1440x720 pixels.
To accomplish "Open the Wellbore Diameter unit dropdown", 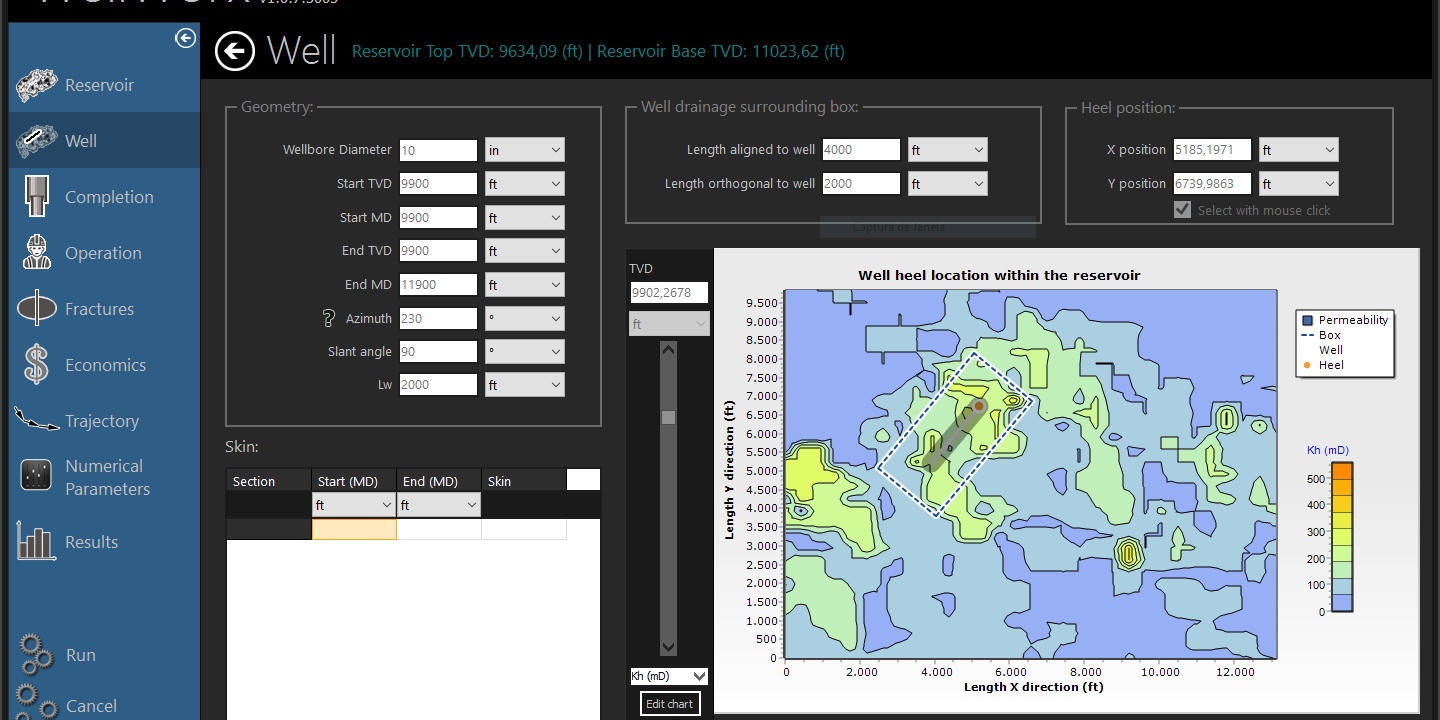I will click(x=525, y=150).
